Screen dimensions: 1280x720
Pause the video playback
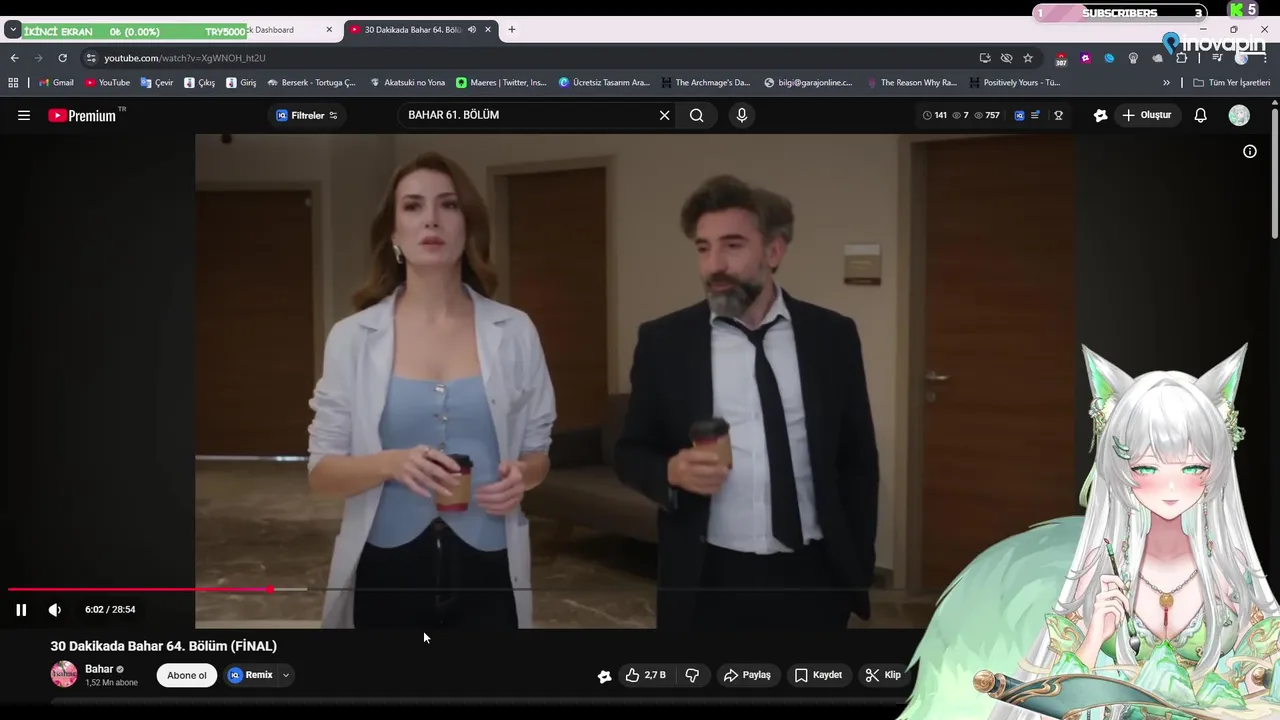click(21, 609)
